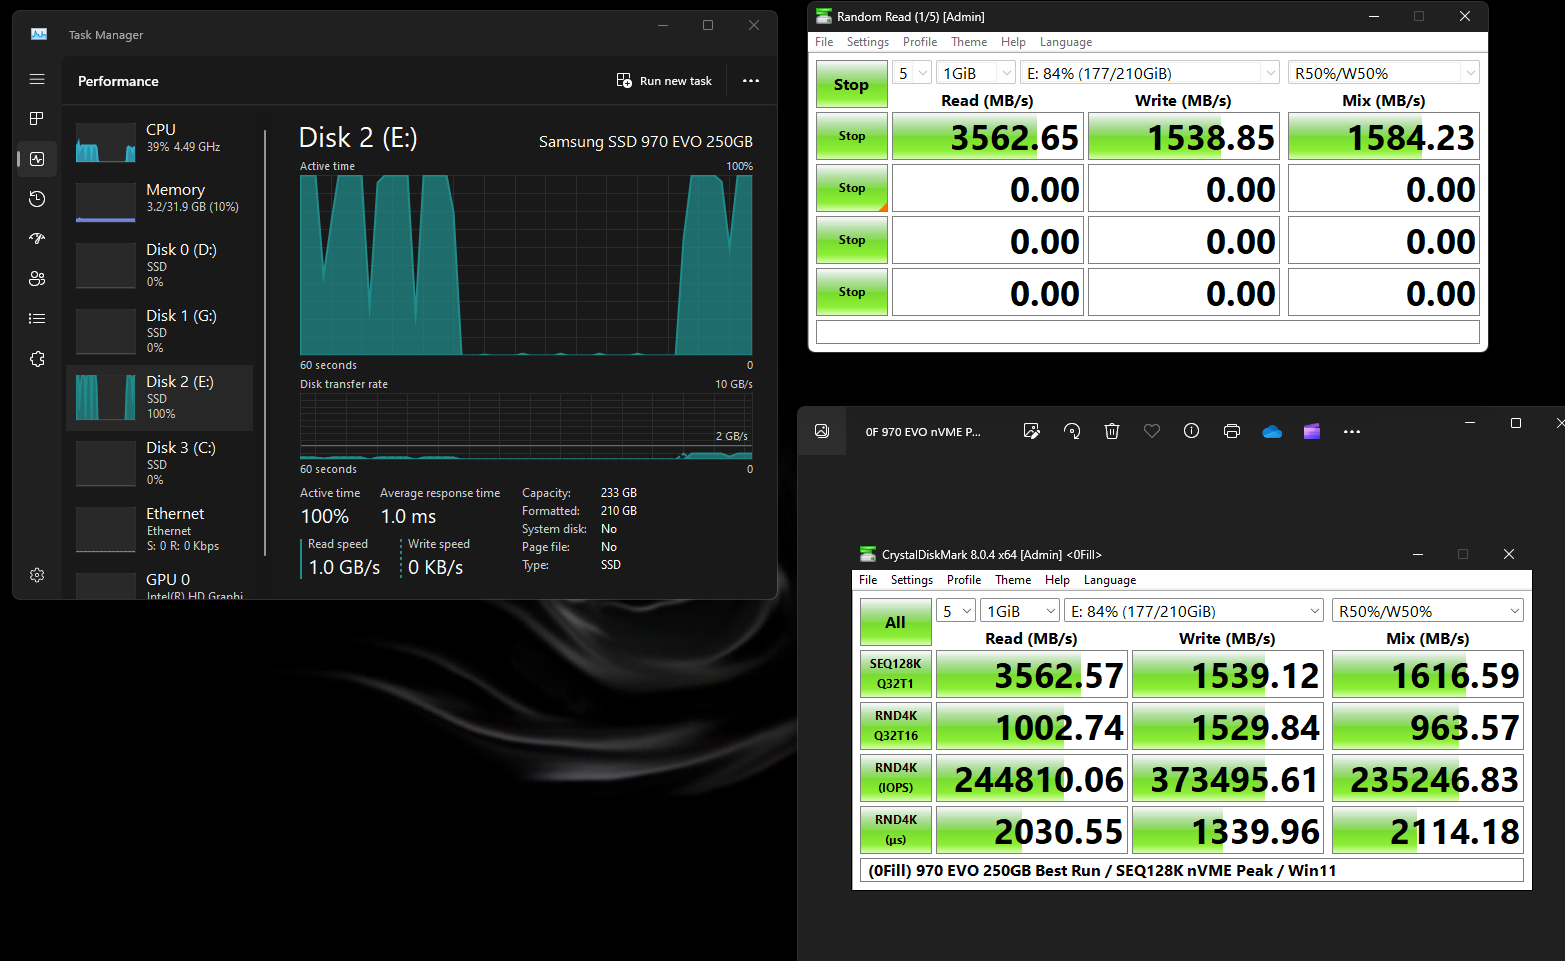Open Task Manager hamburger navigation menu
This screenshot has height=961, width=1565.
pyautogui.click(x=37, y=79)
